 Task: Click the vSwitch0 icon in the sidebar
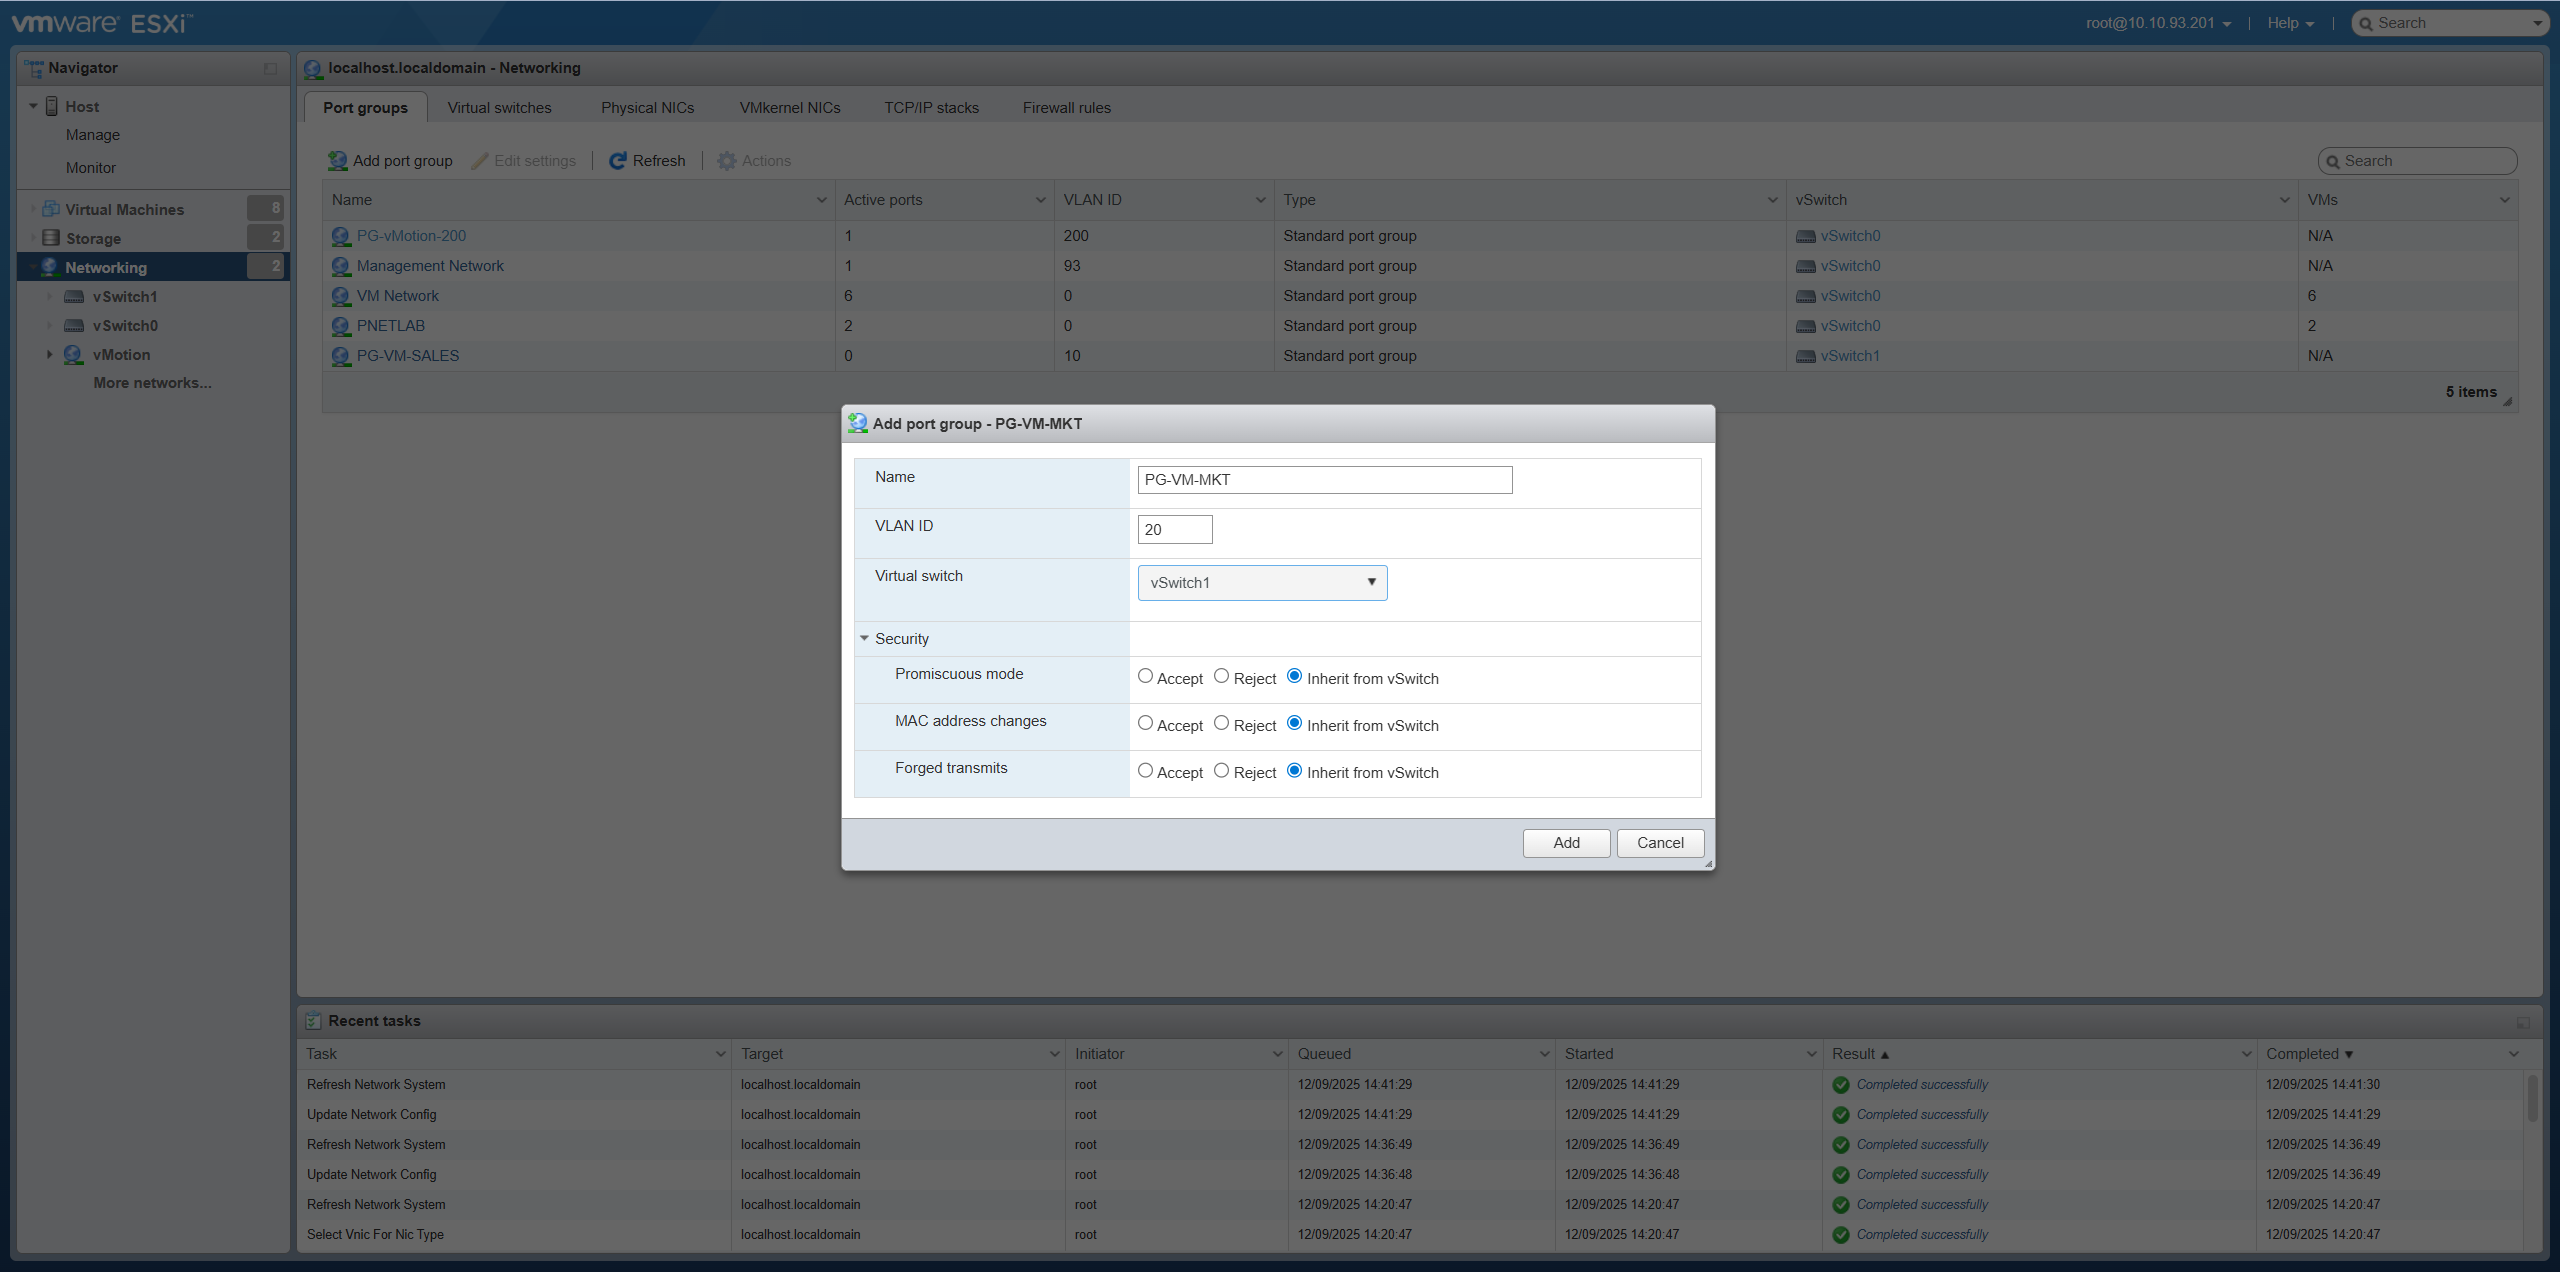(74, 325)
